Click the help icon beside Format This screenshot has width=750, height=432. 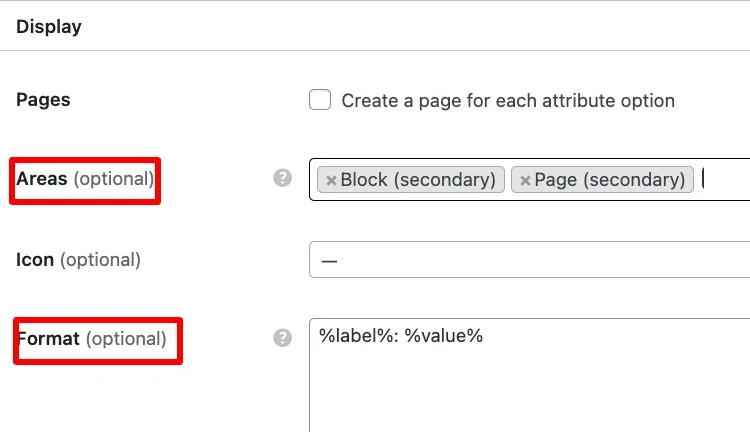coord(283,338)
